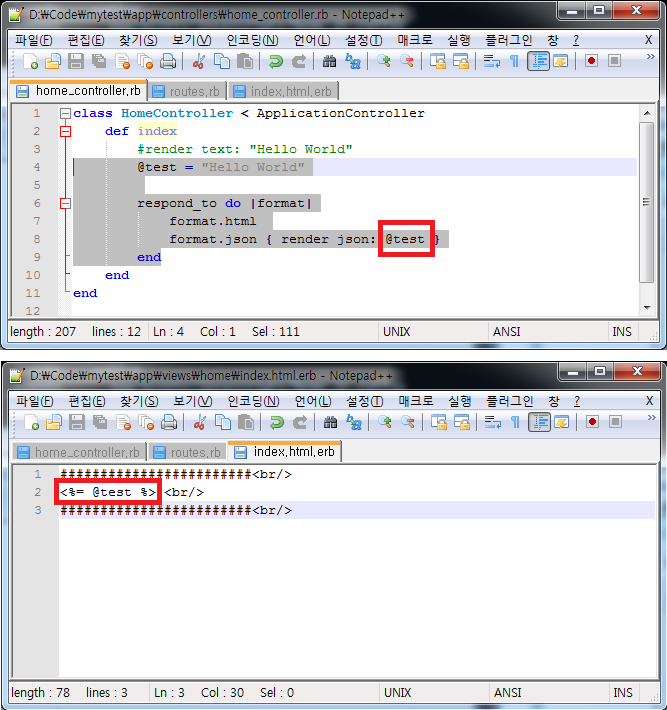The image size is (667, 710).
Task: Expand toolbar overflow chevron in home_controller.rb window
Action: pos(651,57)
